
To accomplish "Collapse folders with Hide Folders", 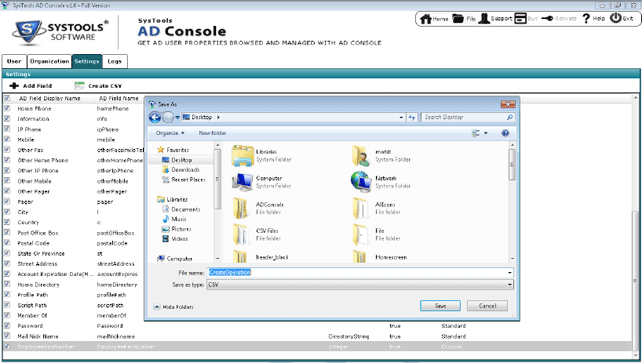I will 173,307.
